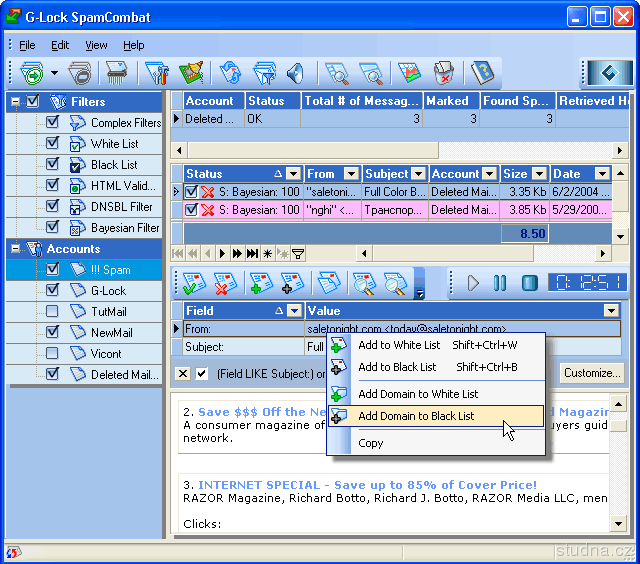Click the speaker sound icon in toolbar

click(295, 73)
